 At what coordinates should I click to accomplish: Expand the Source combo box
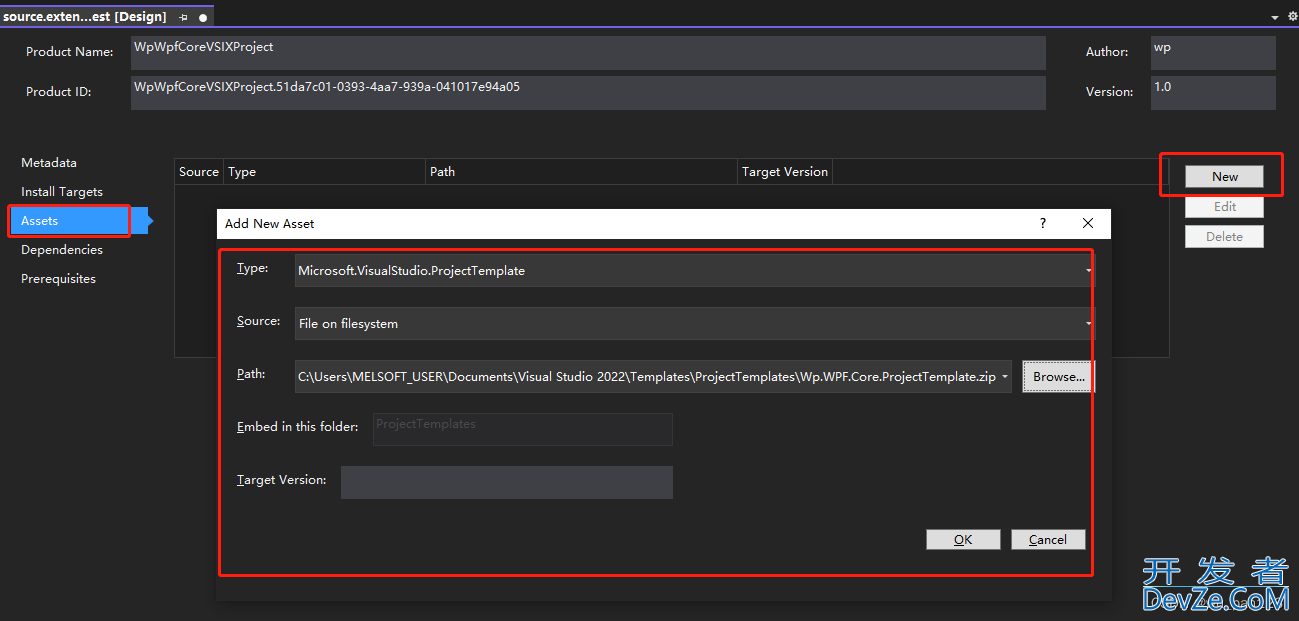(x=695, y=324)
